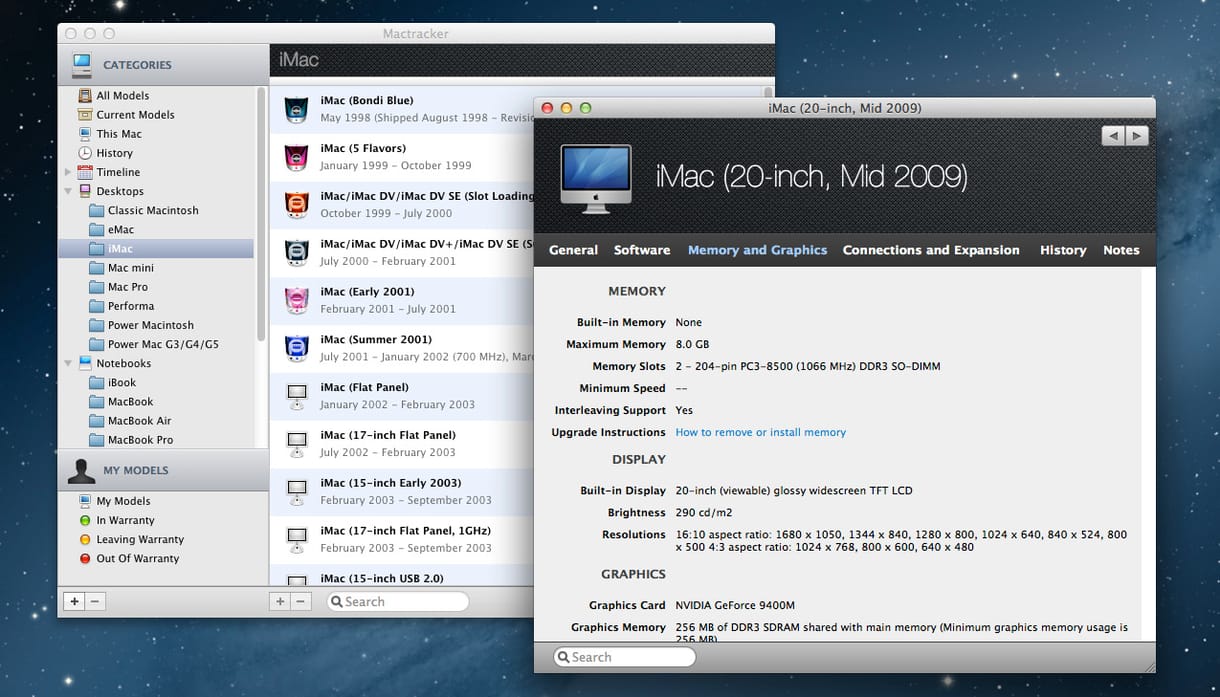Focus the search field in iMac detail window

625,657
